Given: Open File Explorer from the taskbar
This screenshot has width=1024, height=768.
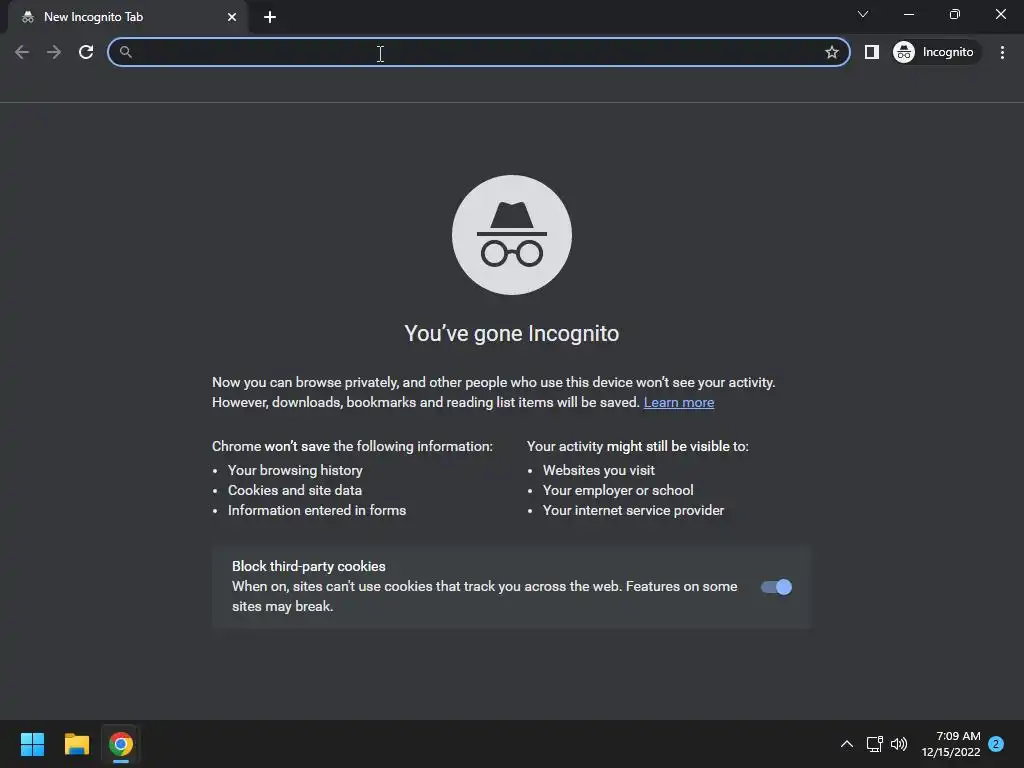Looking at the screenshot, I should (76, 744).
